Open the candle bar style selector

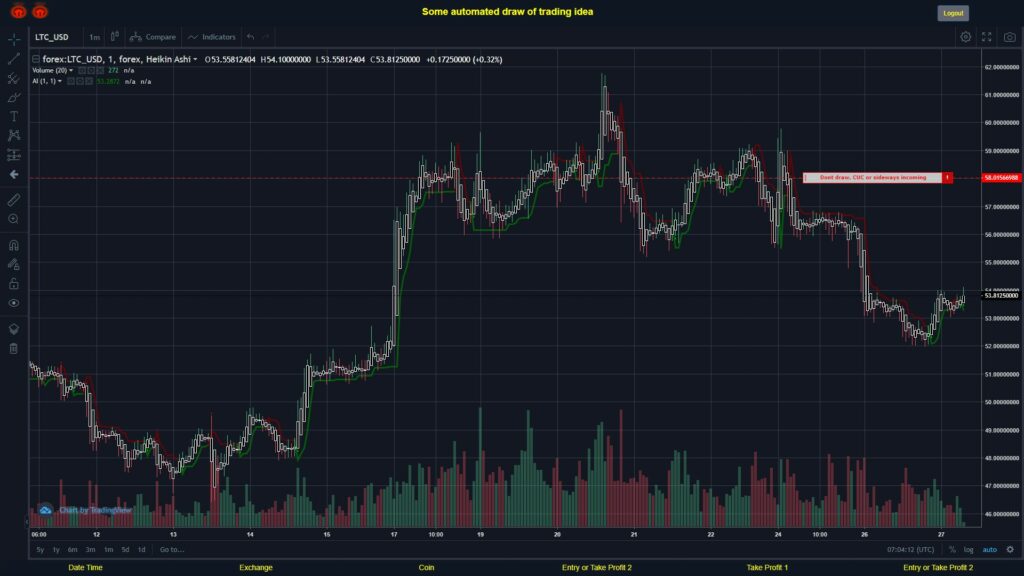pos(115,37)
